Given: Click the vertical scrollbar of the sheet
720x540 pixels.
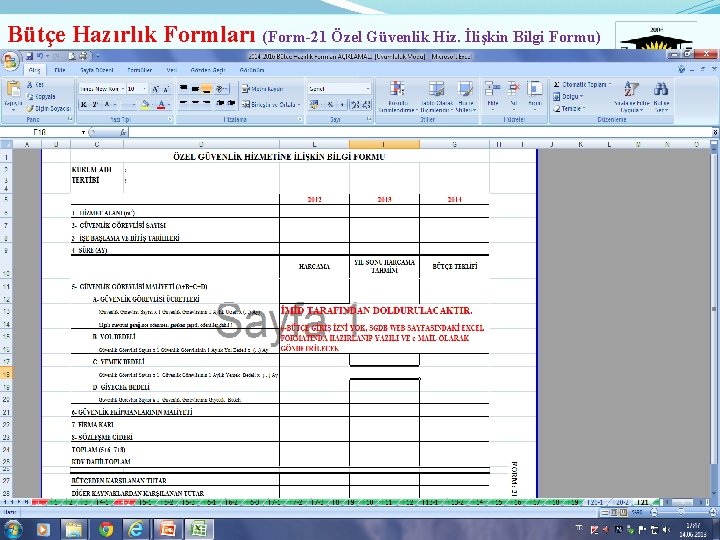Looking at the screenshot, I should [x=714, y=319].
